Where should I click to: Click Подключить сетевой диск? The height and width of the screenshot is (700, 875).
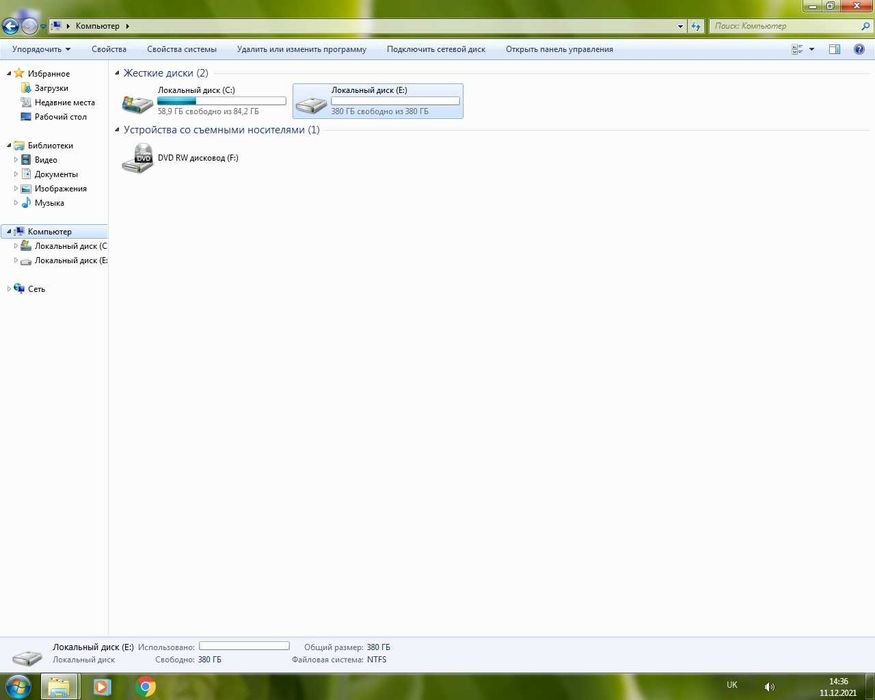coord(436,49)
